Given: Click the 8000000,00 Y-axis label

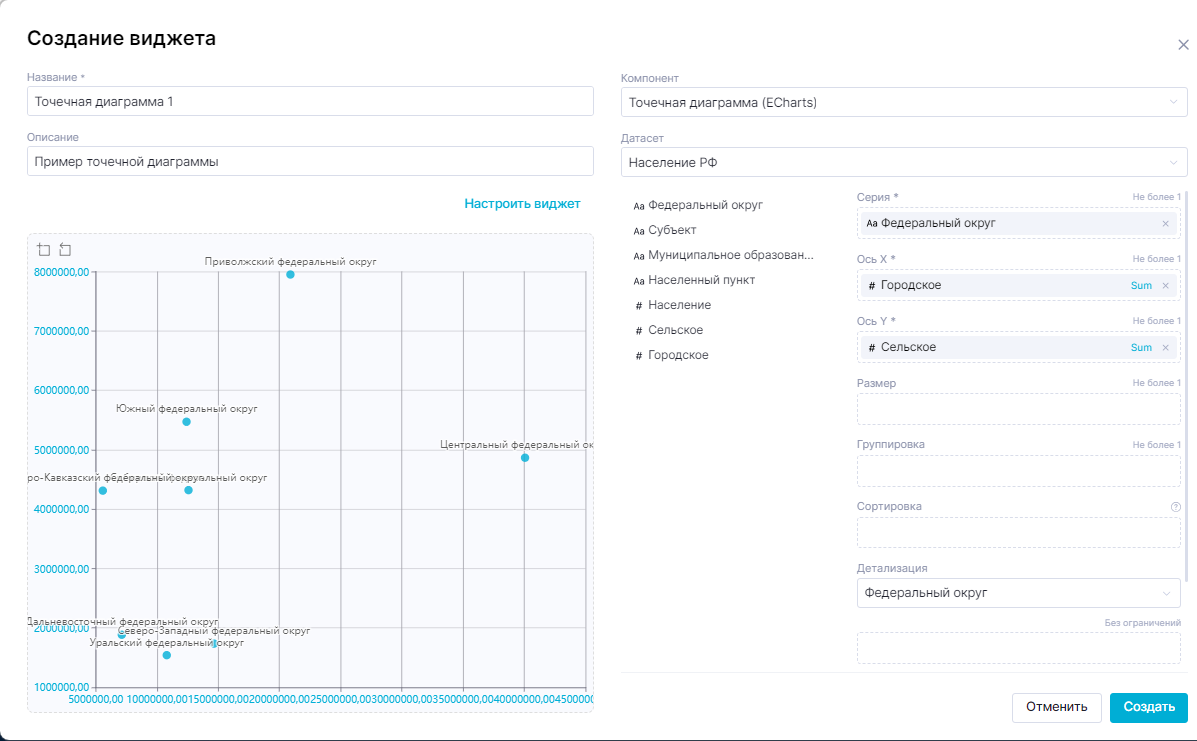Looking at the screenshot, I should pos(62,272).
